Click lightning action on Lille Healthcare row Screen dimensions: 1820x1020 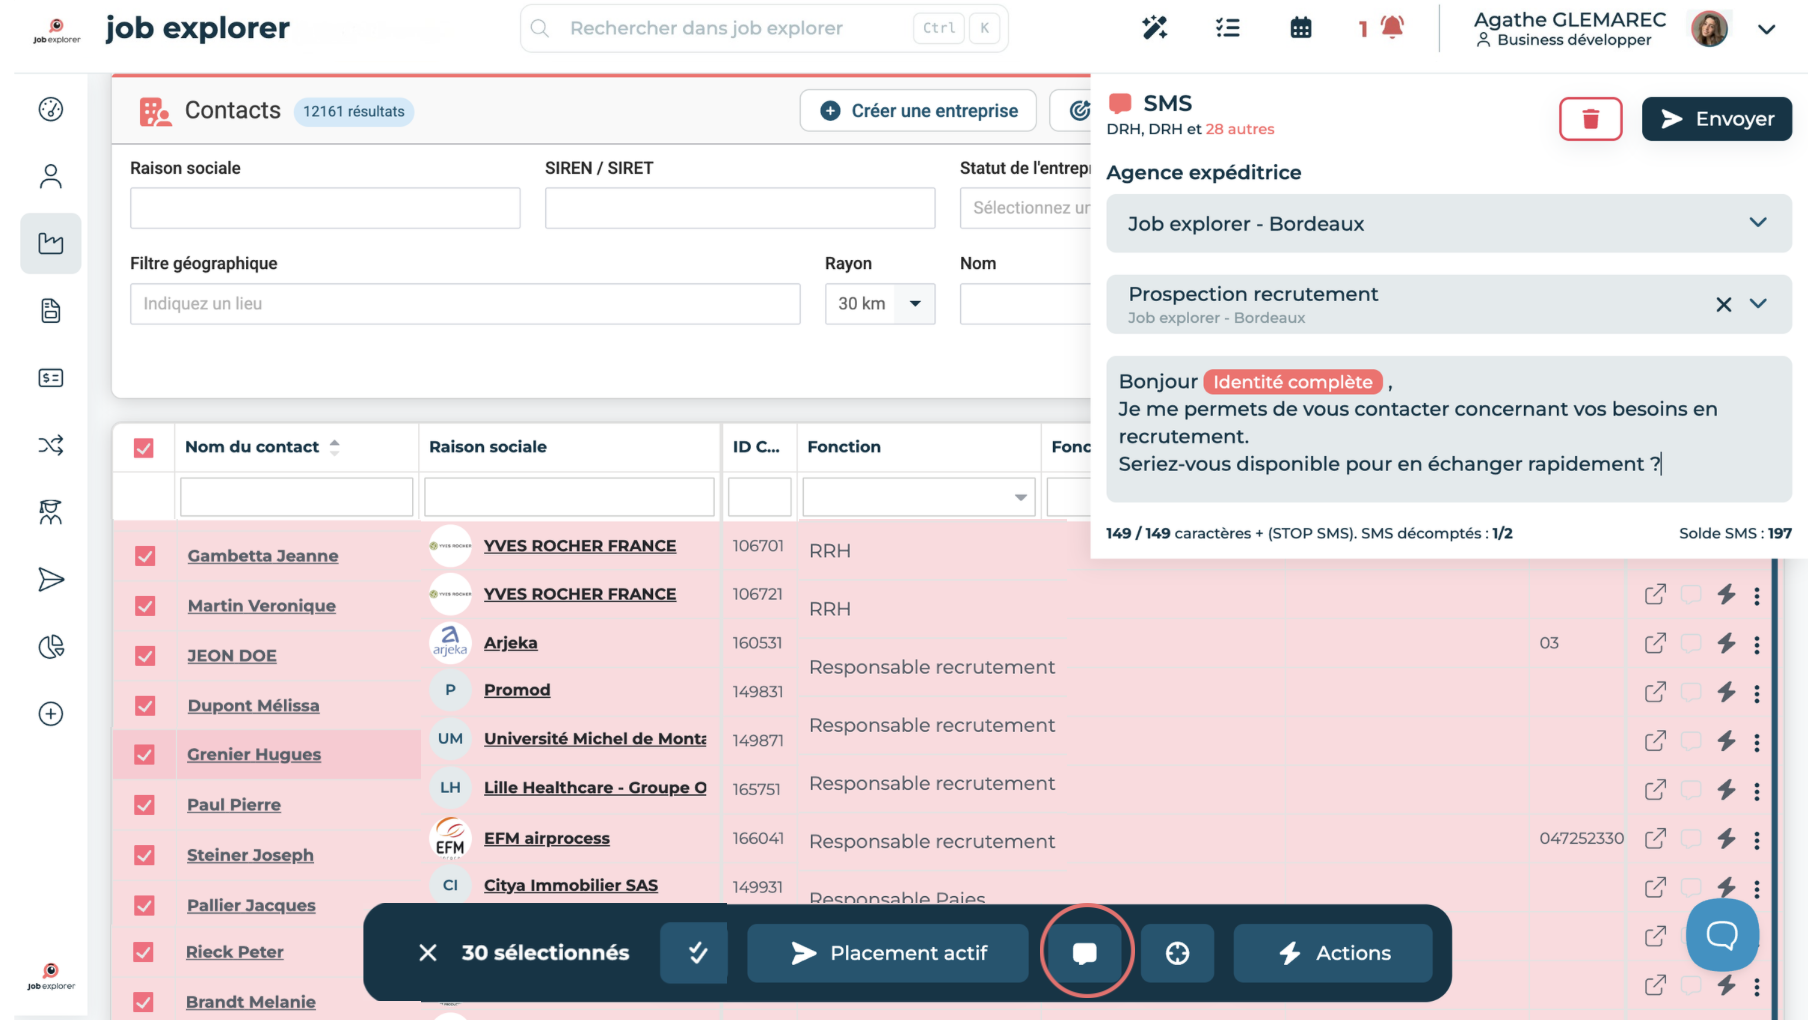(x=1726, y=790)
